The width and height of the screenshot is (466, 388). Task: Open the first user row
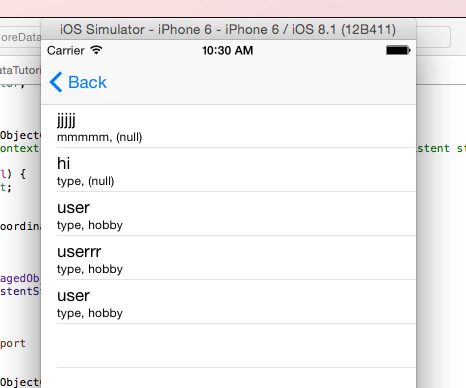(x=229, y=214)
